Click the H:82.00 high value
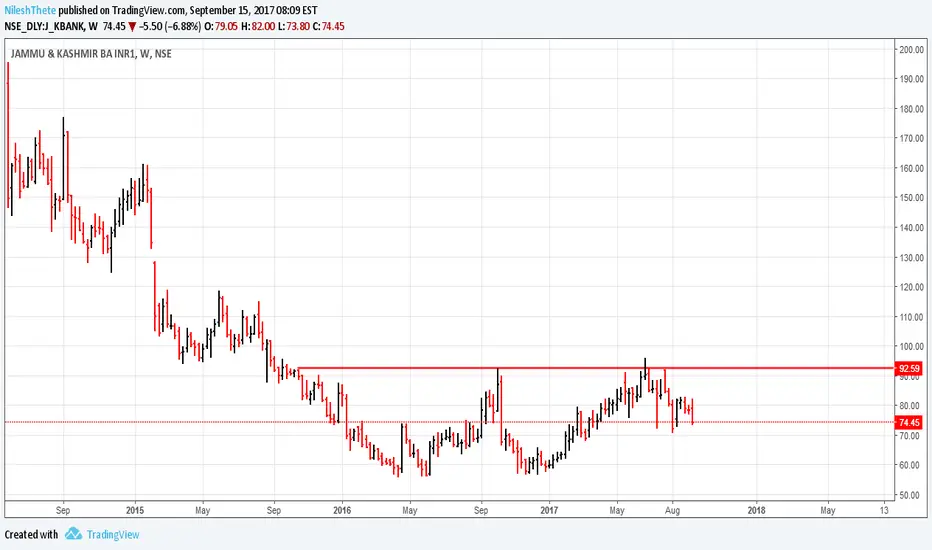Viewport: 932px width, 550px height. click(258, 26)
